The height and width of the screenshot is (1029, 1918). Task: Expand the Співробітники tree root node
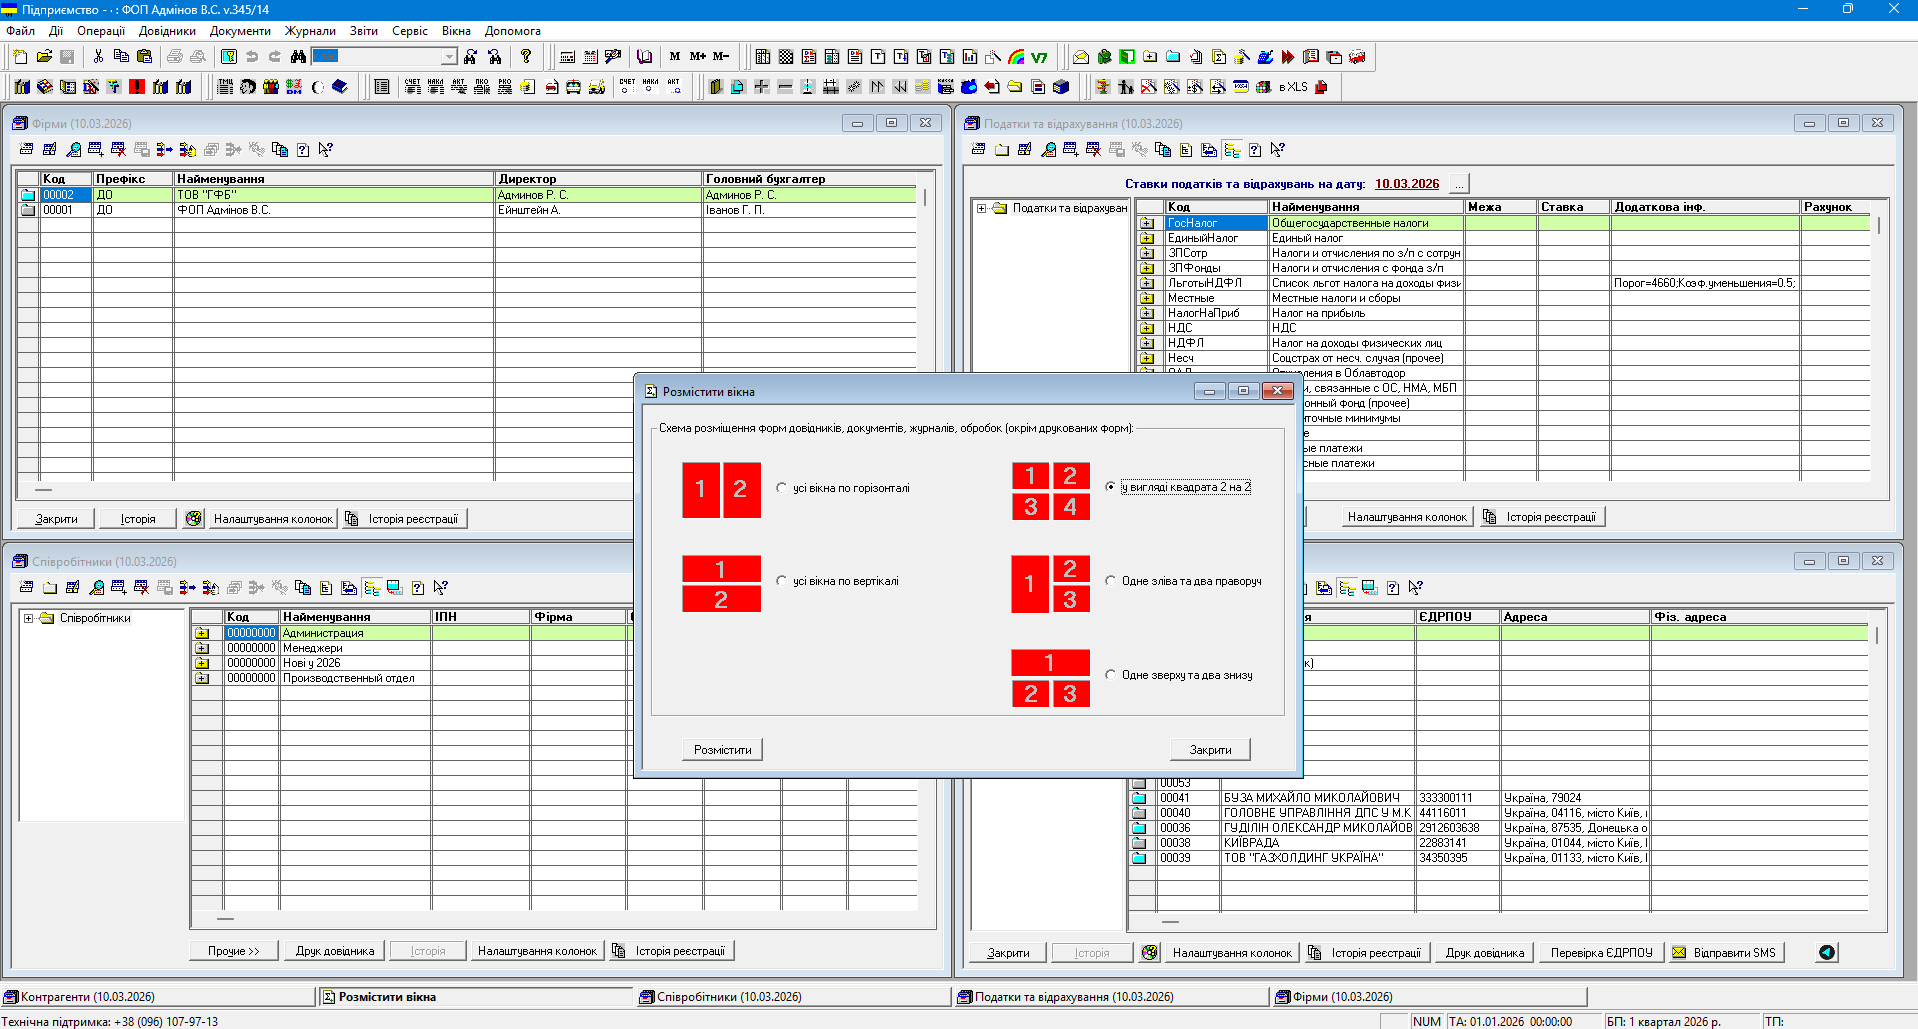(x=29, y=618)
